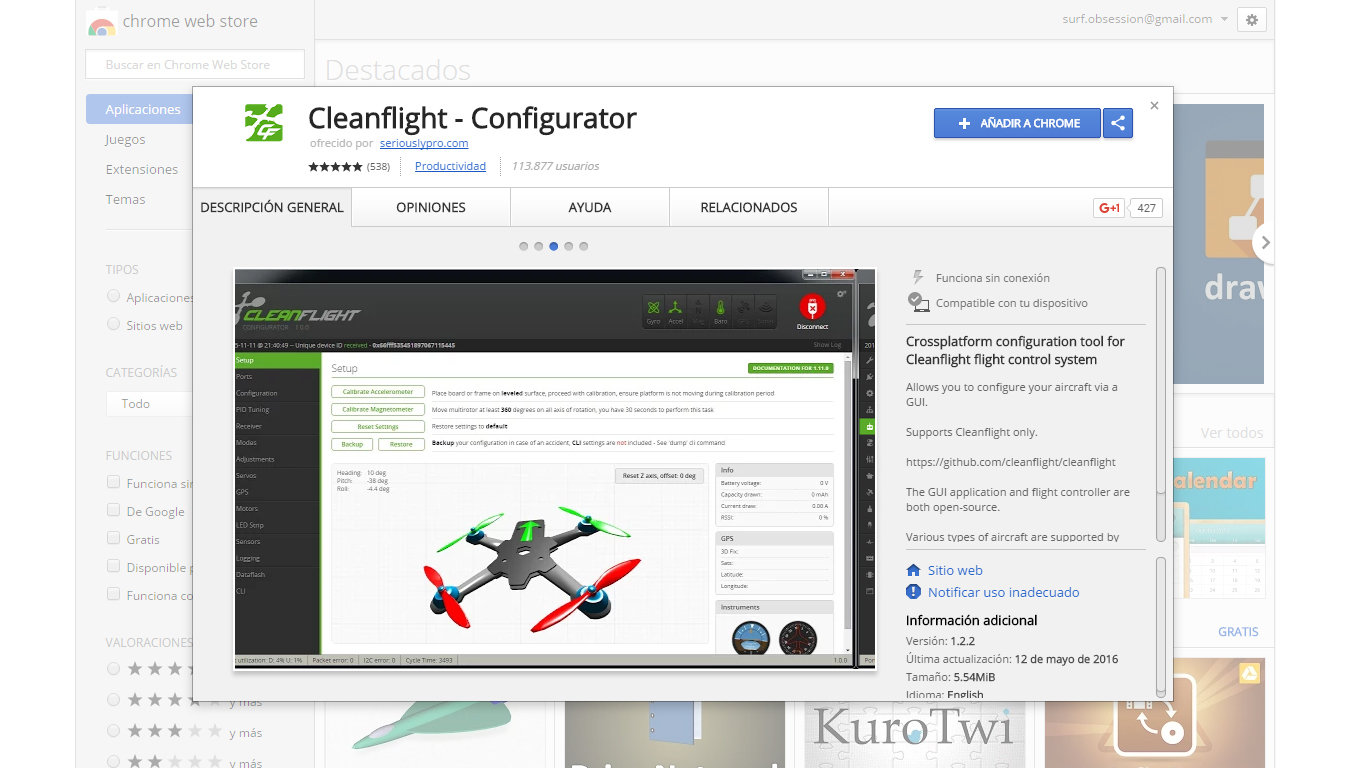Open the Todo categories dropdown
This screenshot has height=768, width=1366.
point(149,403)
